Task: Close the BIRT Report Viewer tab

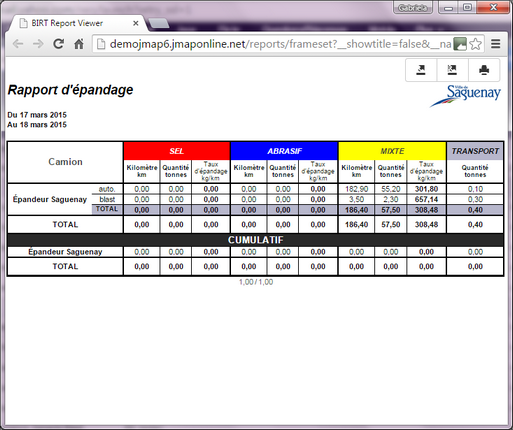Action: tap(136, 23)
